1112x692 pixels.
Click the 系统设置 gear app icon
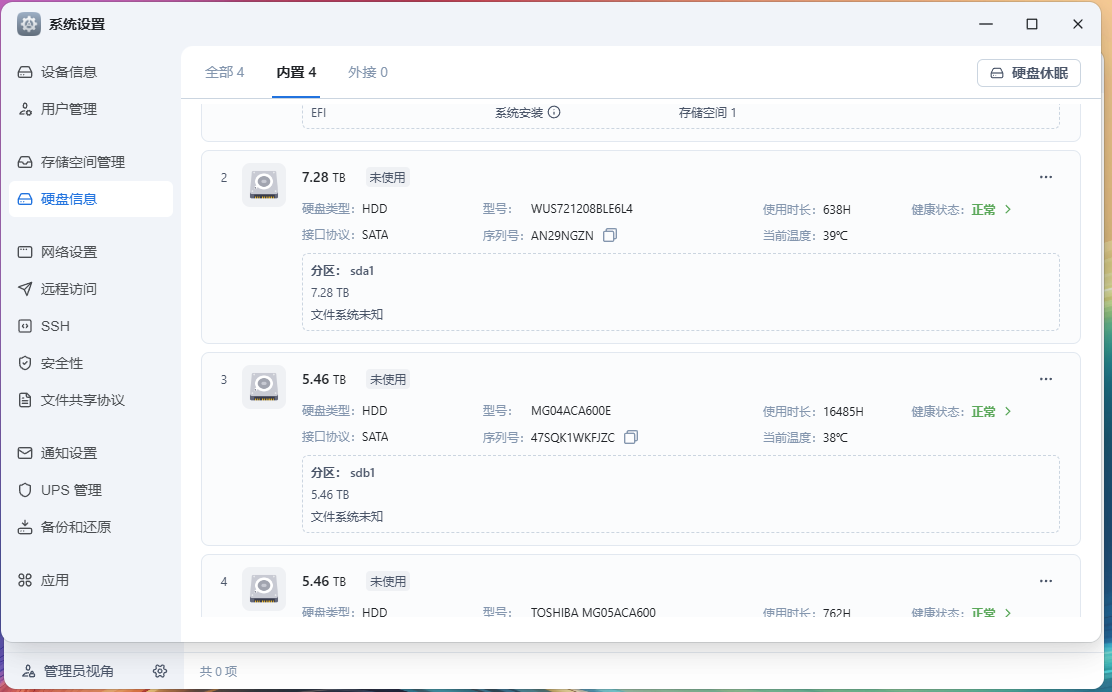pyautogui.click(x=29, y=24)
